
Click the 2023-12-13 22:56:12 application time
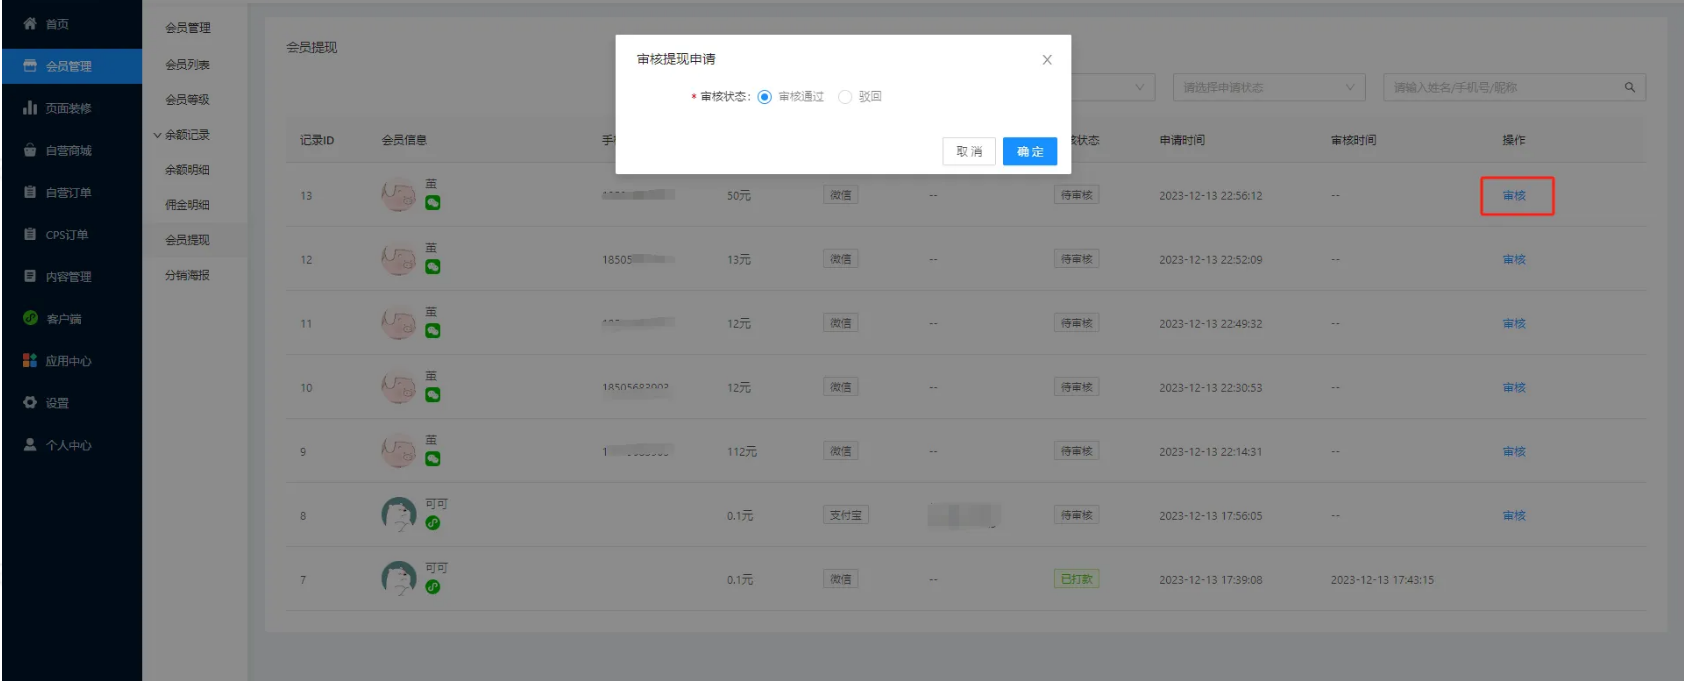[1211, 196]
